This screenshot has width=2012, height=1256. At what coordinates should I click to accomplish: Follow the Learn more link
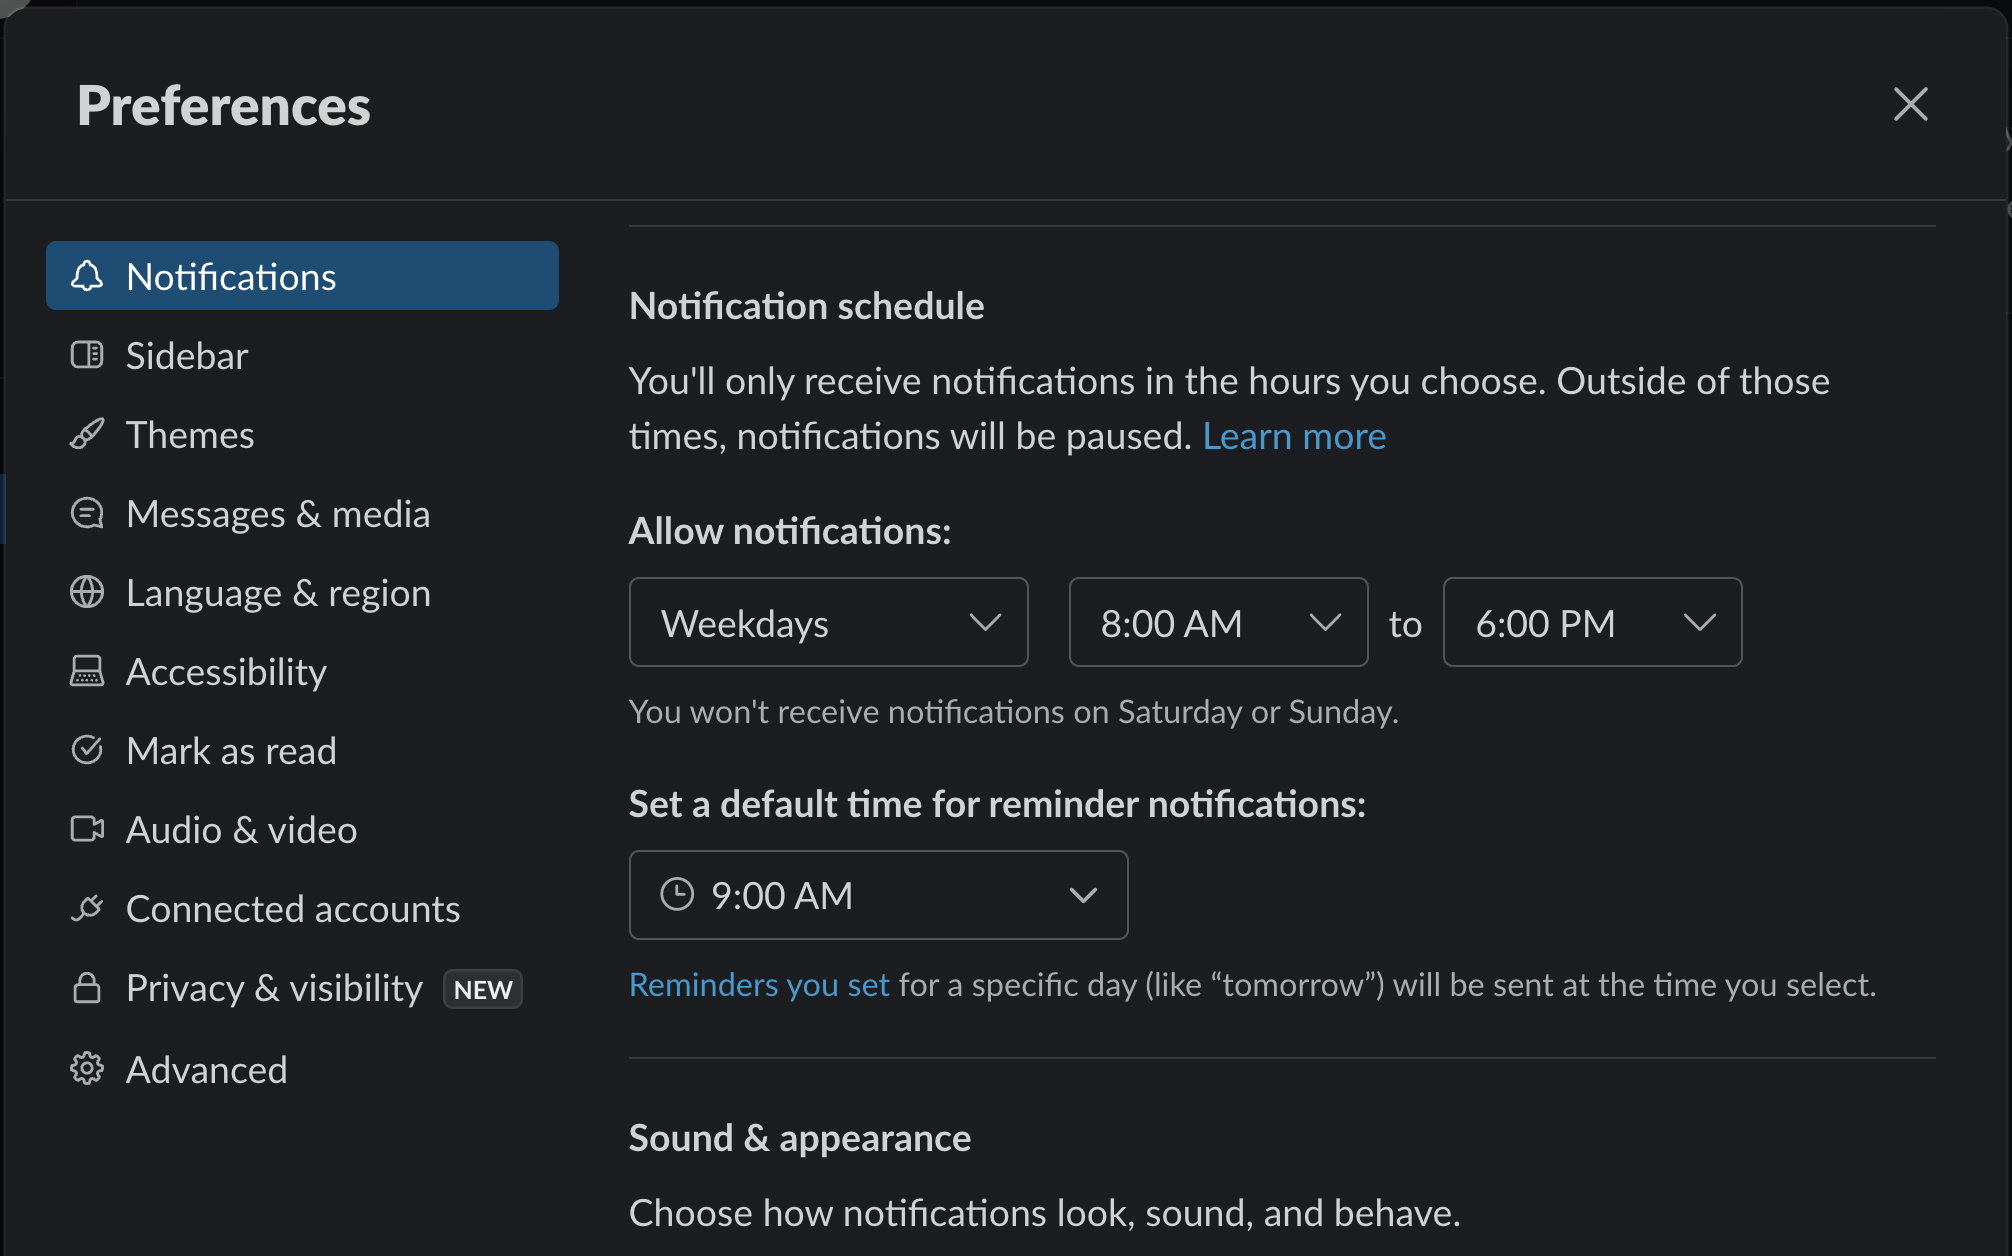(x=1294, y=436)
